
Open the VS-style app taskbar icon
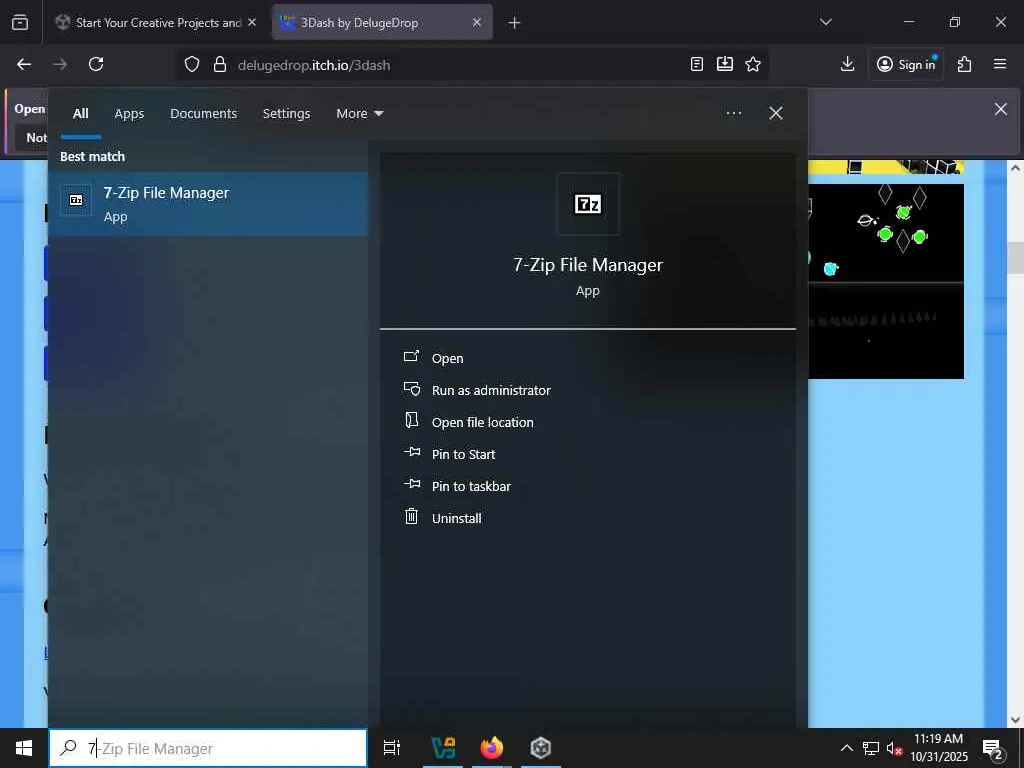[443, 748]
